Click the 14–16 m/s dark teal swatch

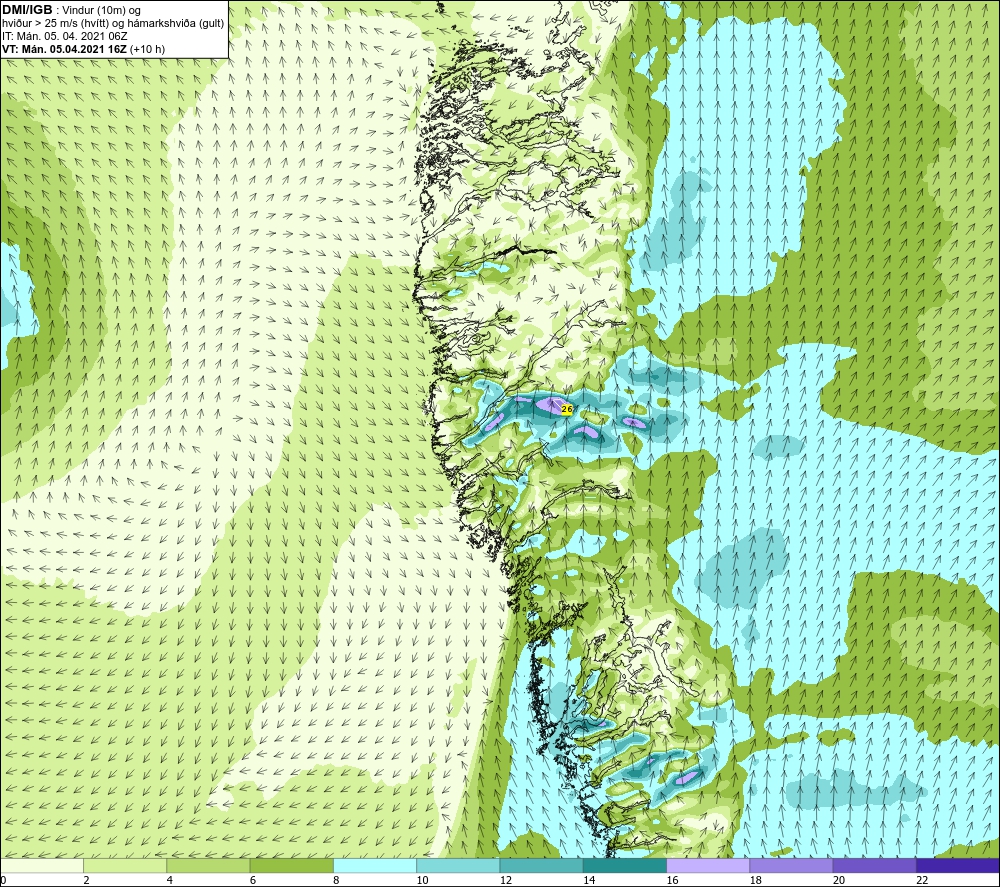coord(625,865)
